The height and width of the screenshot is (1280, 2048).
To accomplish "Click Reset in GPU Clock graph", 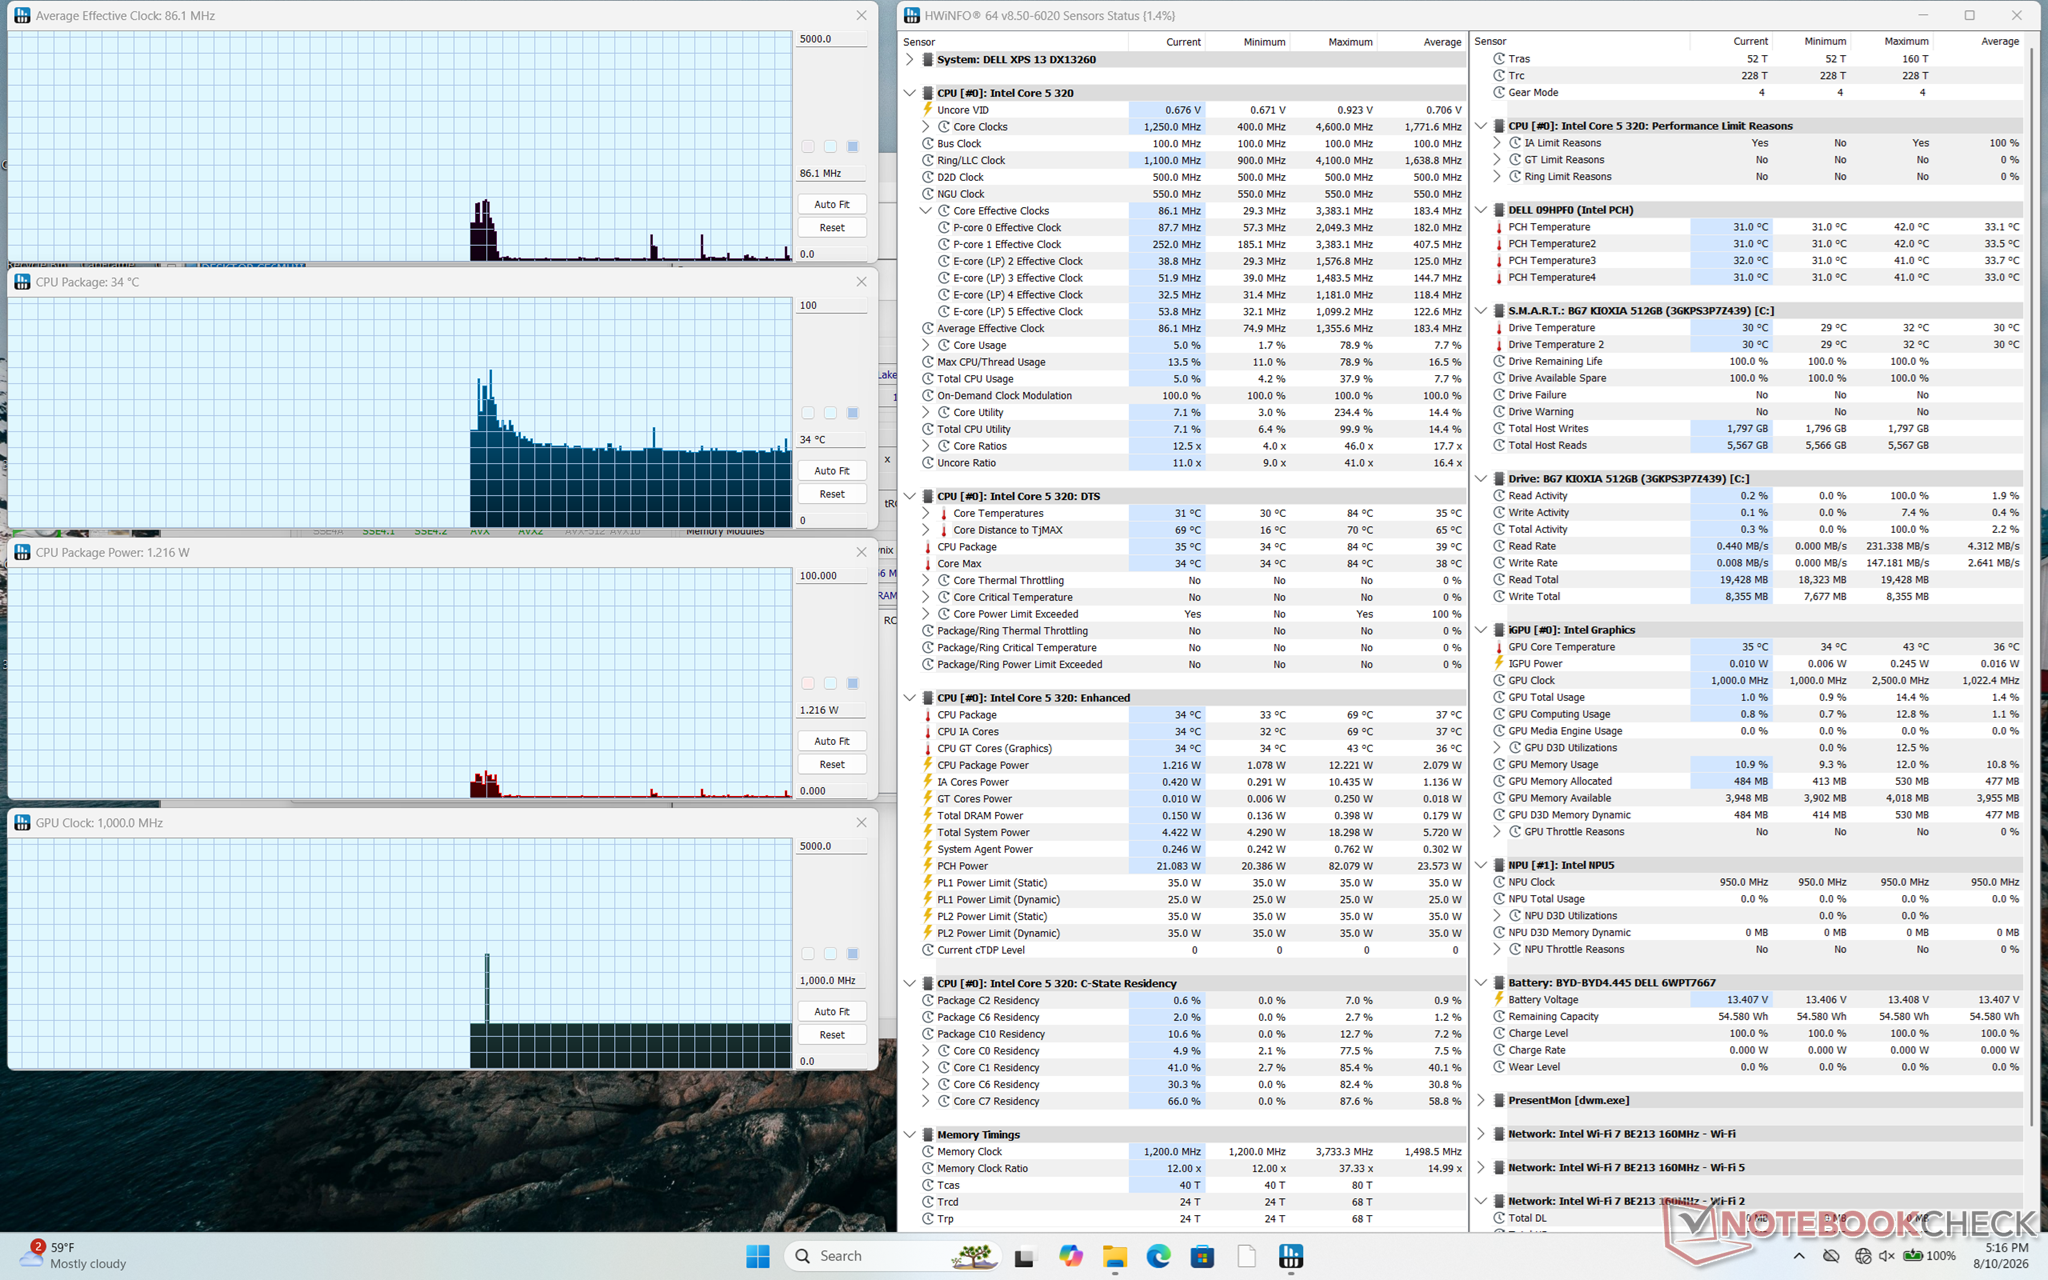I will click(x=832, y=1035).
